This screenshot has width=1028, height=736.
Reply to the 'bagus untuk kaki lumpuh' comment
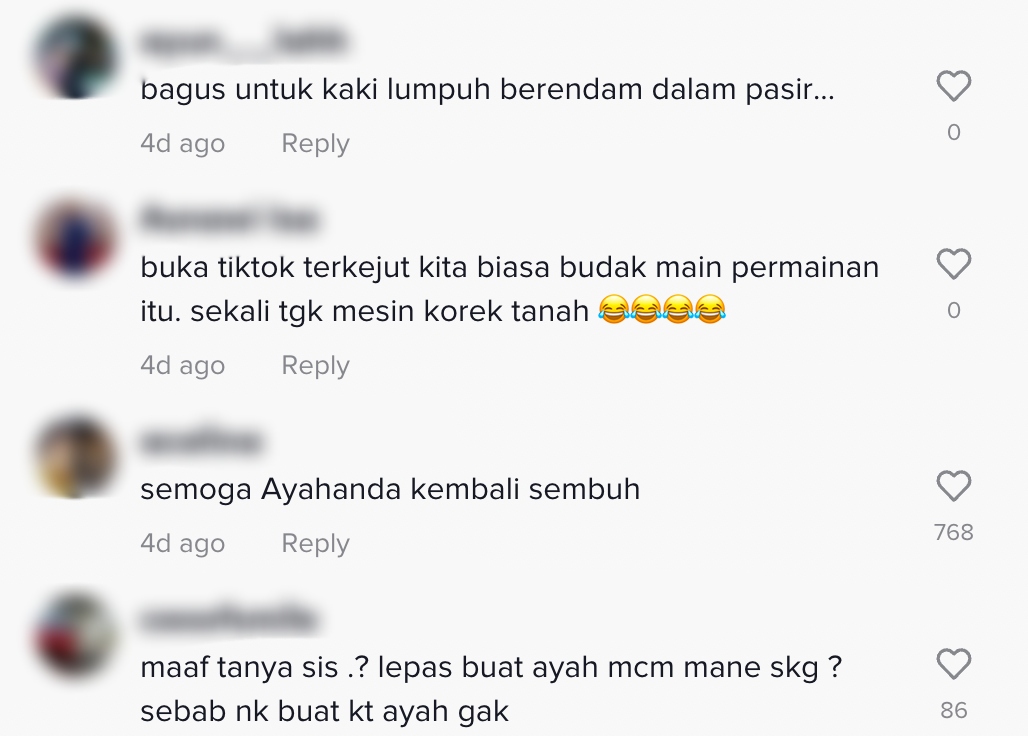tap(315, 144)
